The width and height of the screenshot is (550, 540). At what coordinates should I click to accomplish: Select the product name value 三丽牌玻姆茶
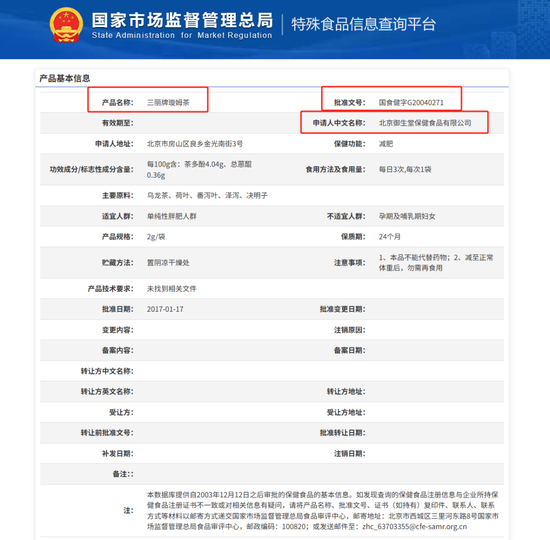coord(168,102)
